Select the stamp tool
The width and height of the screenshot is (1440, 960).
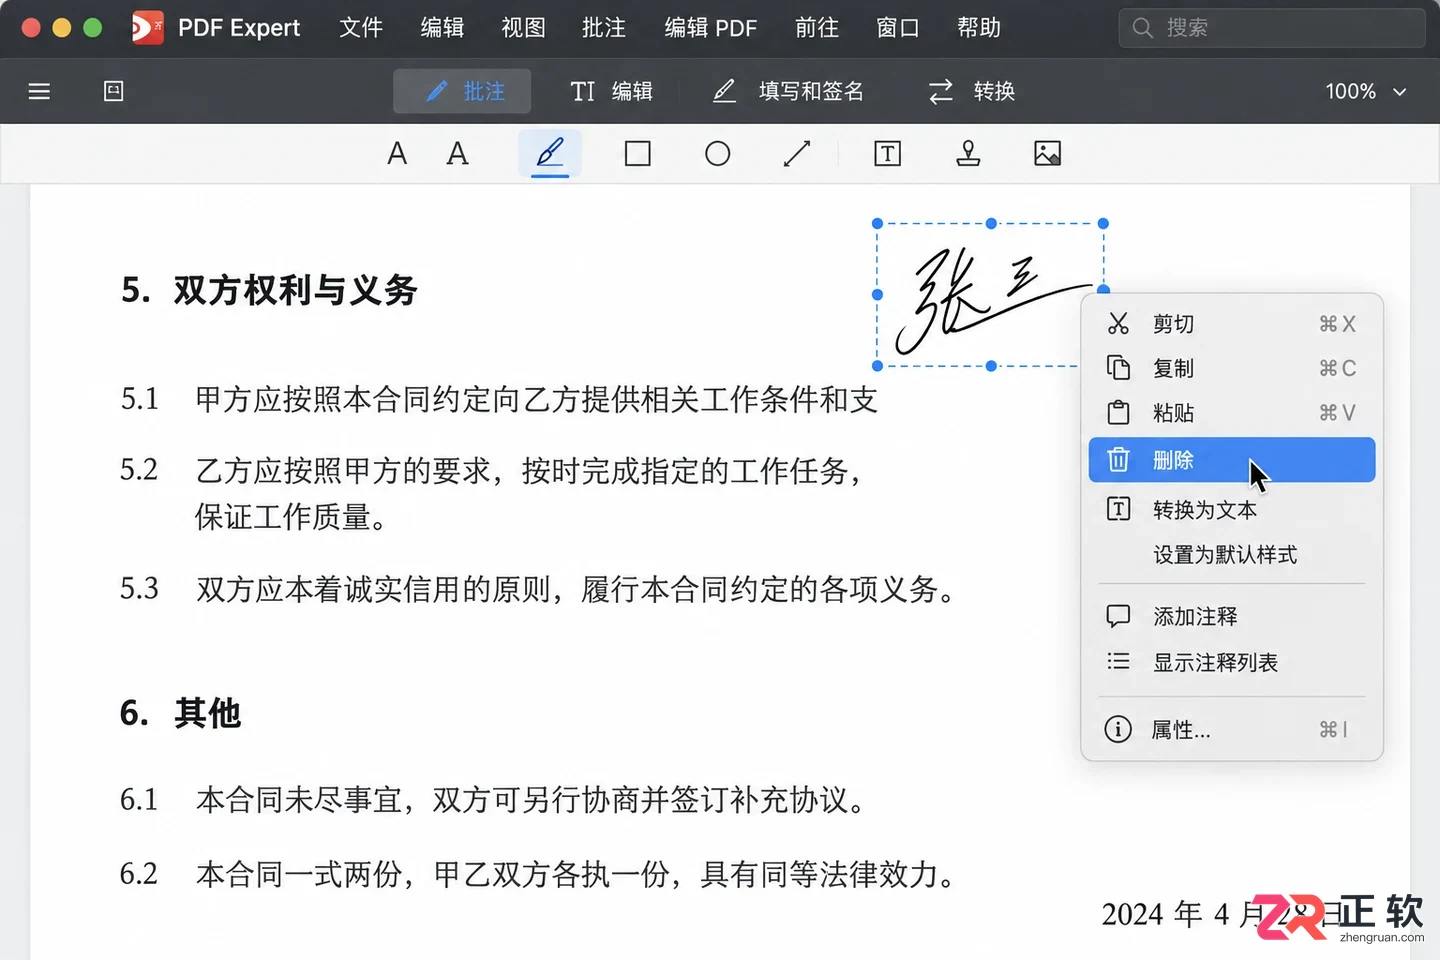click(x=968, y=154)
